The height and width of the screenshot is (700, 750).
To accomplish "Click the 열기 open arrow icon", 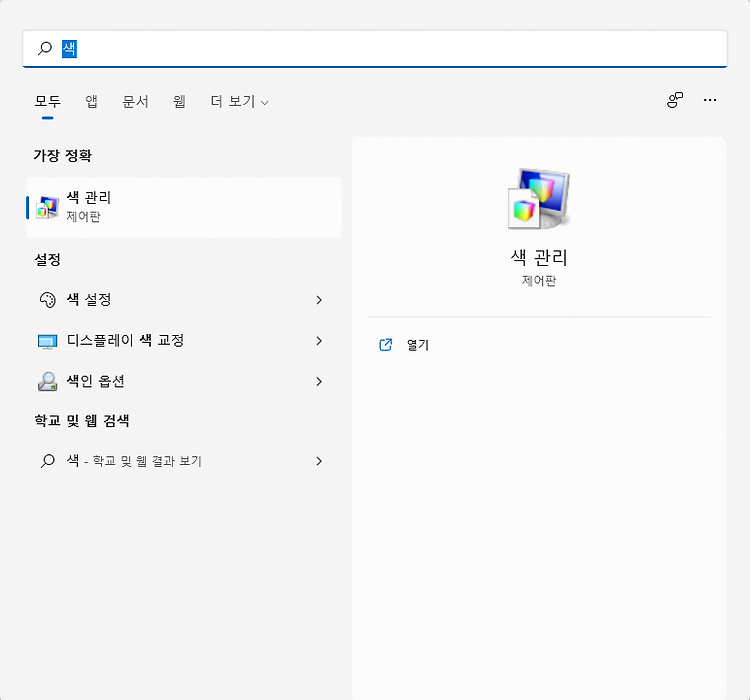I will [386, 344].
